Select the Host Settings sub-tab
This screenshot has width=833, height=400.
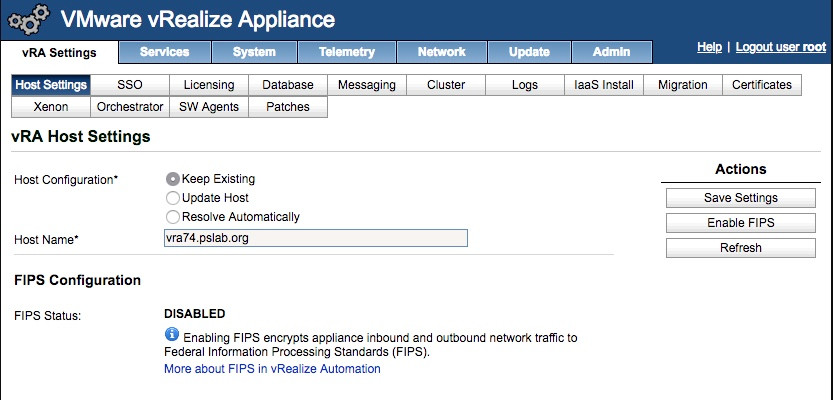(51, 85)
